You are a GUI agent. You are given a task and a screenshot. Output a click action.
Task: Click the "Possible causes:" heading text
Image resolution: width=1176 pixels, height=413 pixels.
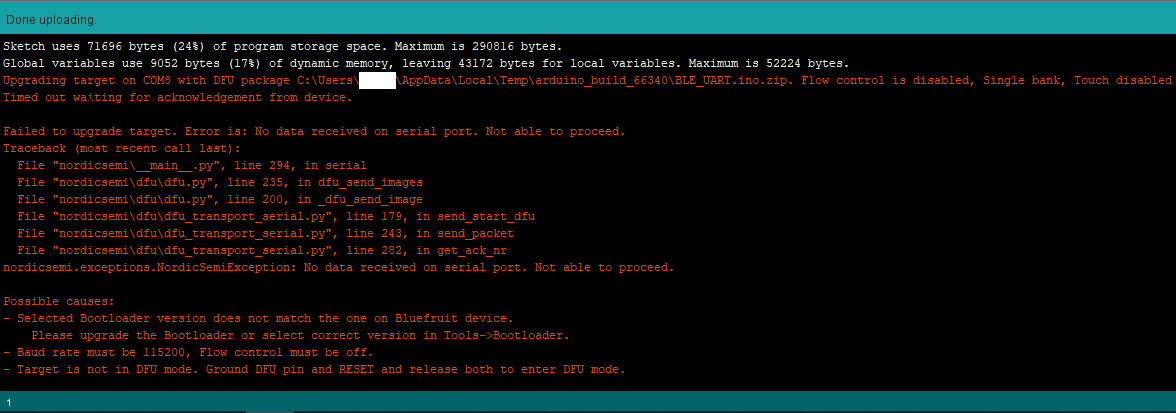tap(59, 301)
